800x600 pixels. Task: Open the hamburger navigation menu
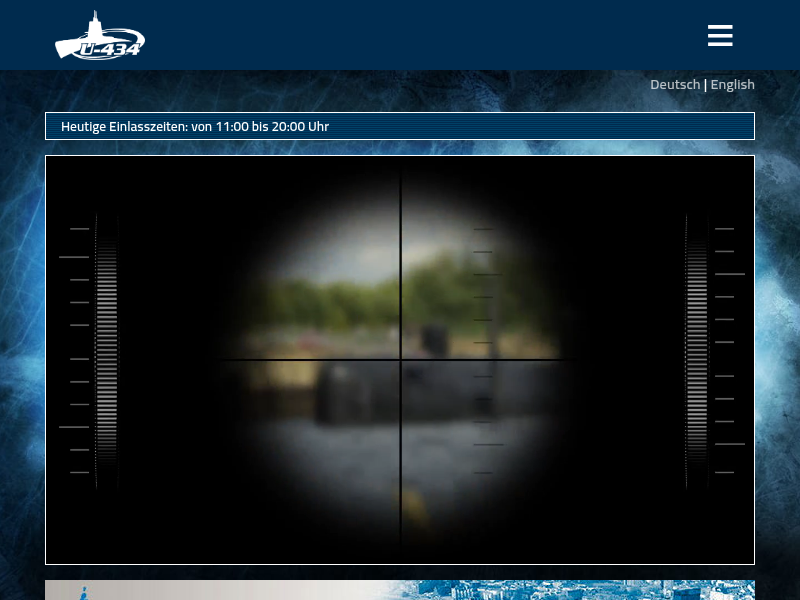(720, 36)
